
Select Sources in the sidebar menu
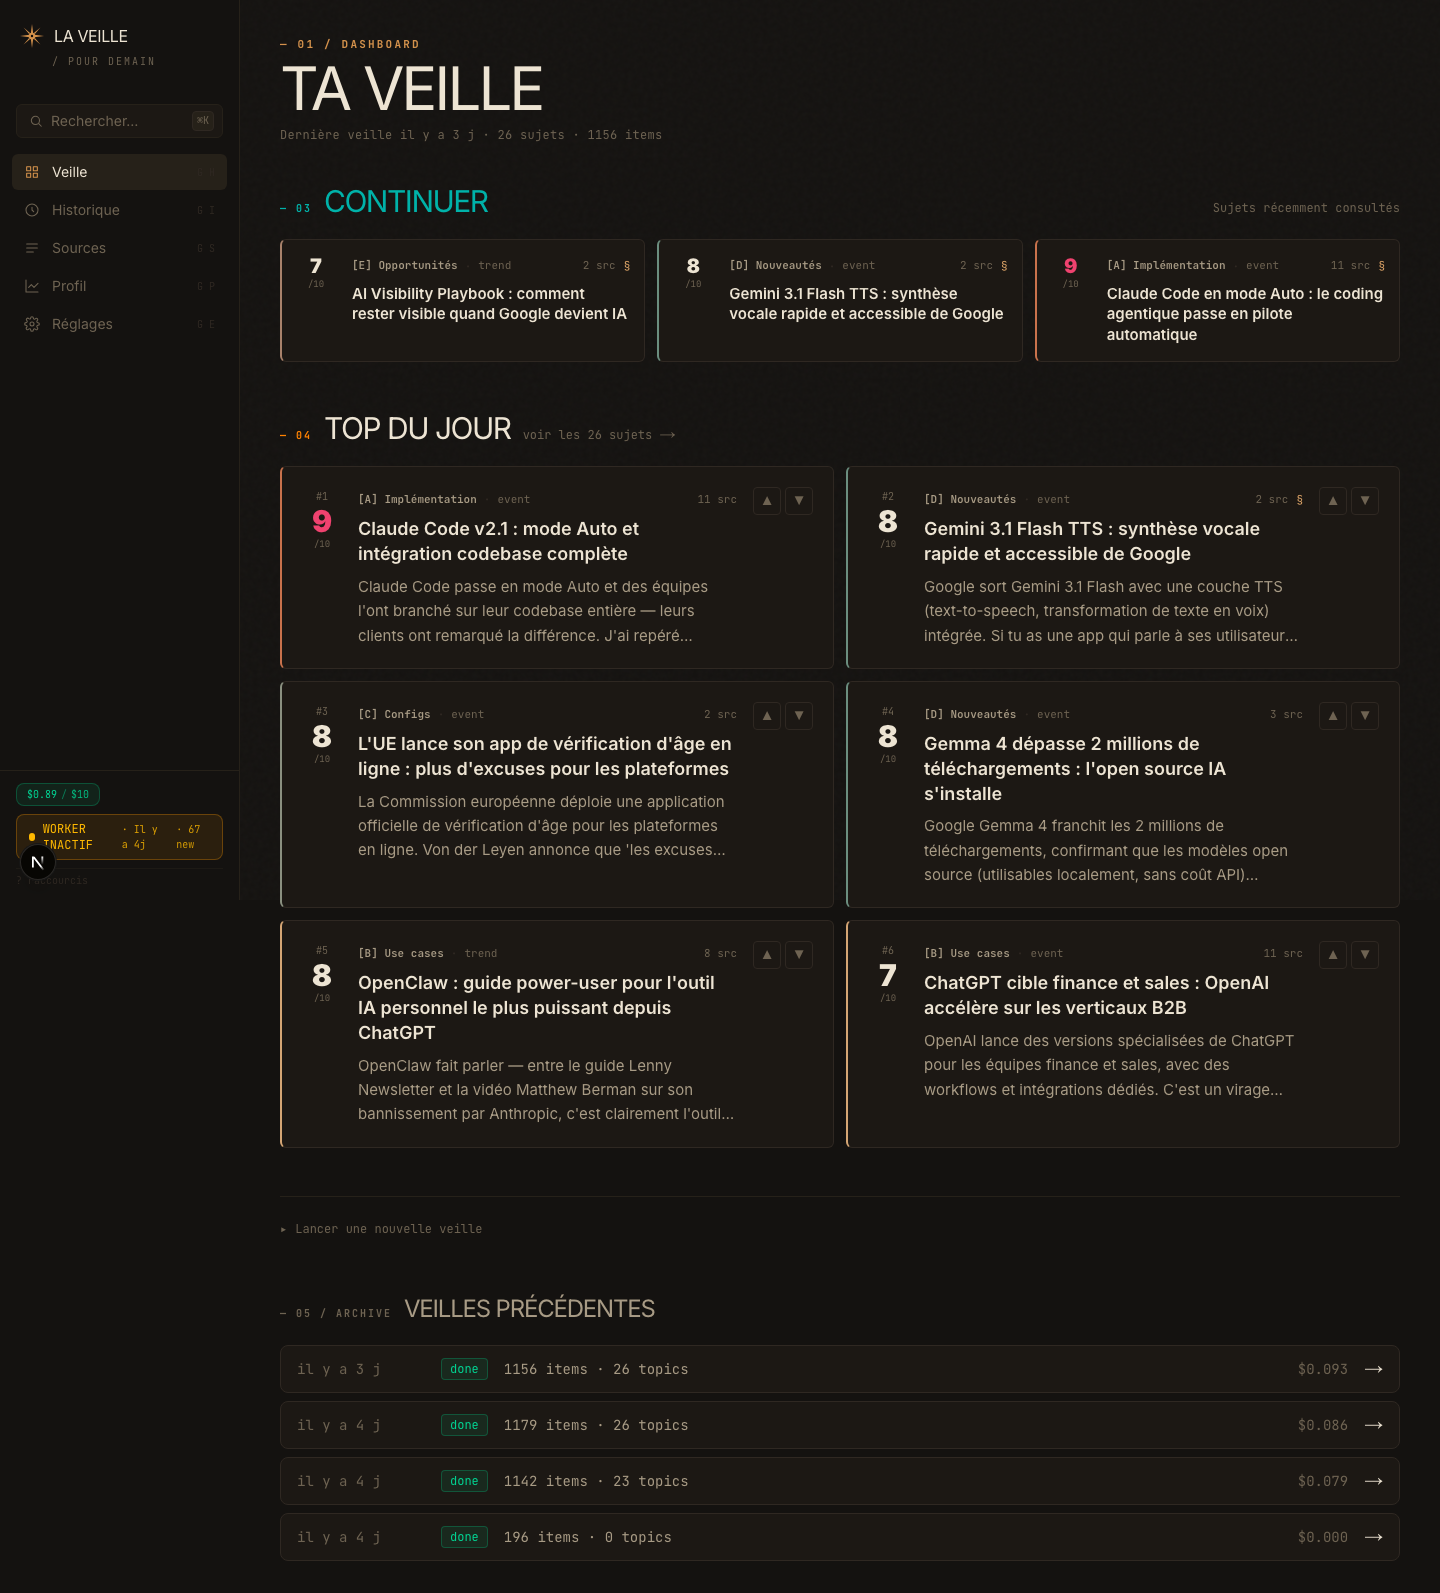pyautogui.click(x=79, y=248)
